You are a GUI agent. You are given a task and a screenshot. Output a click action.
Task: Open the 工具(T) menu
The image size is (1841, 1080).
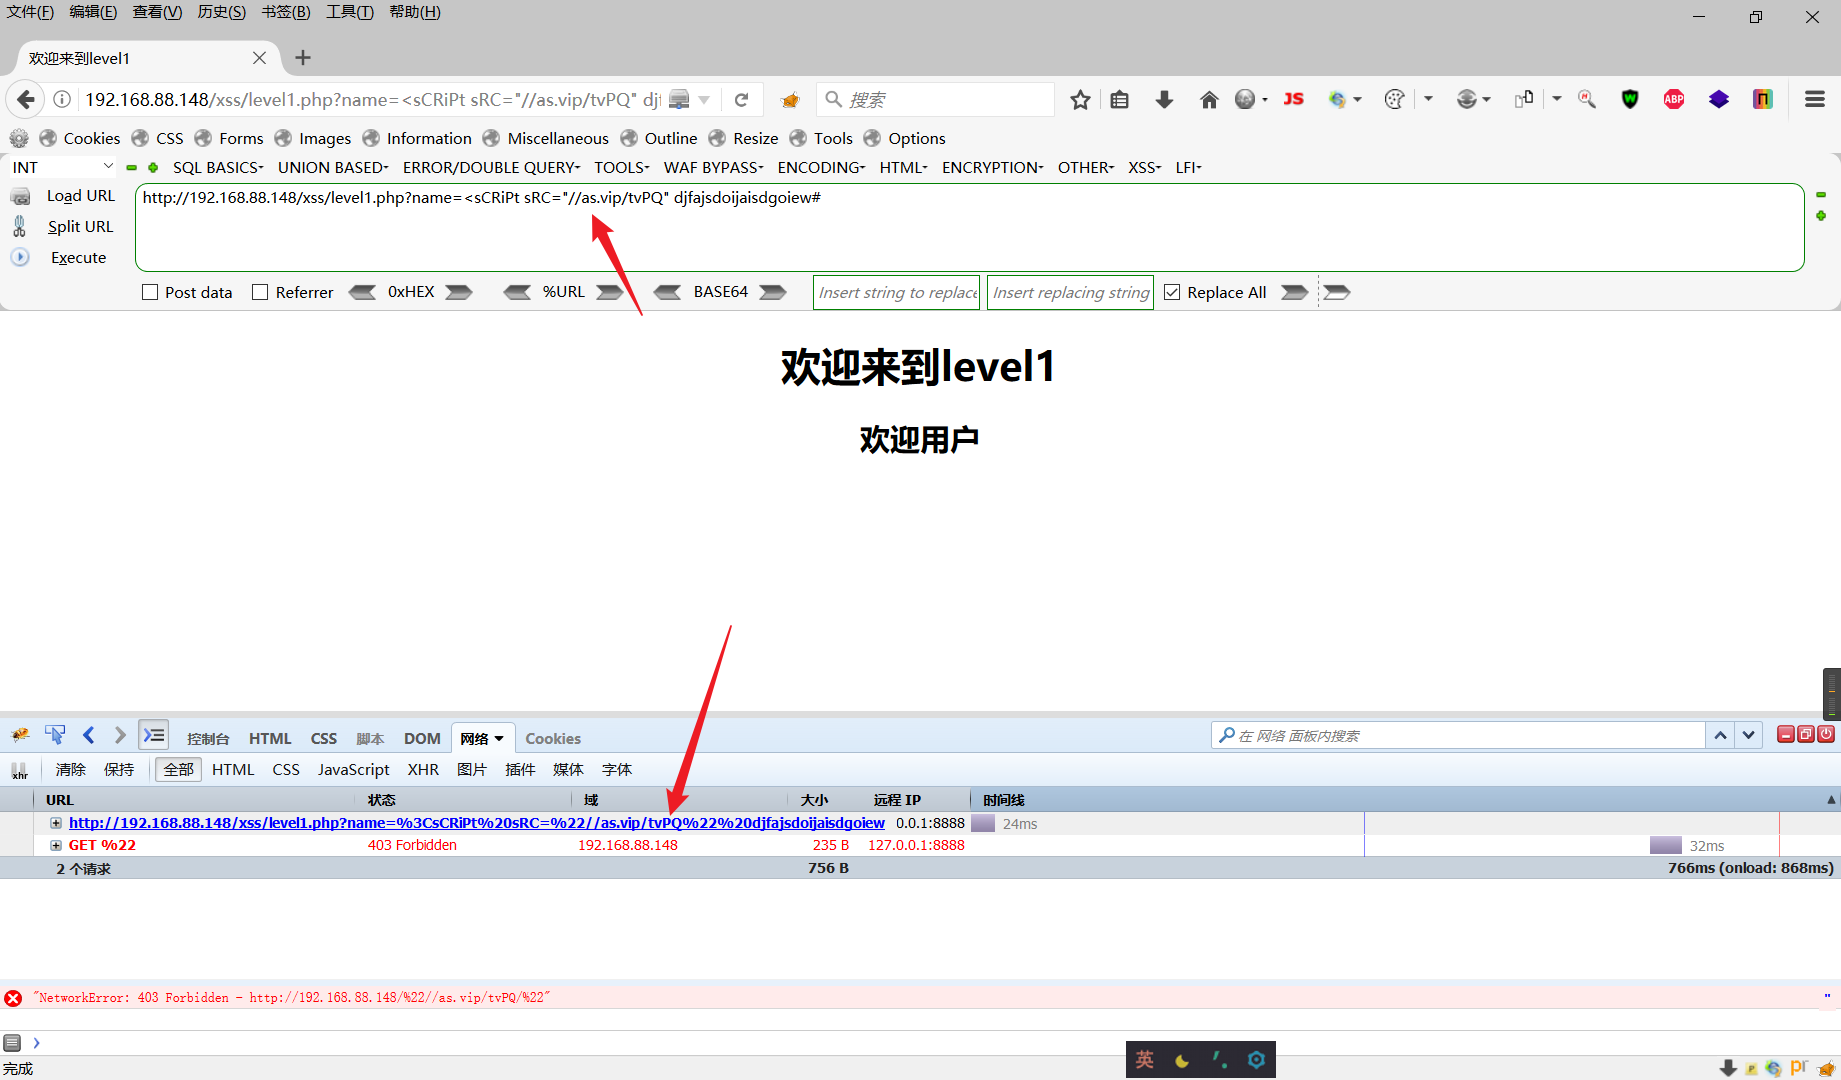pyautogui.click(x=348, y=12)
